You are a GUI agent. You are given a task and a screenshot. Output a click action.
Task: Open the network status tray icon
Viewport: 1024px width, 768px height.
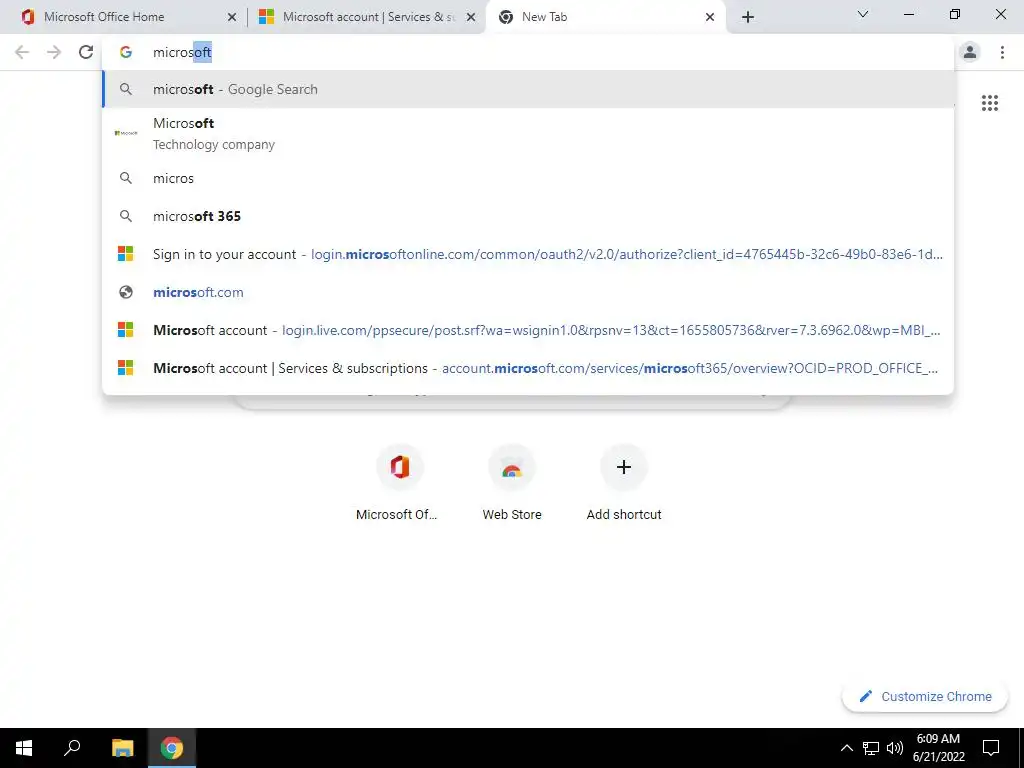click(870, 748)
